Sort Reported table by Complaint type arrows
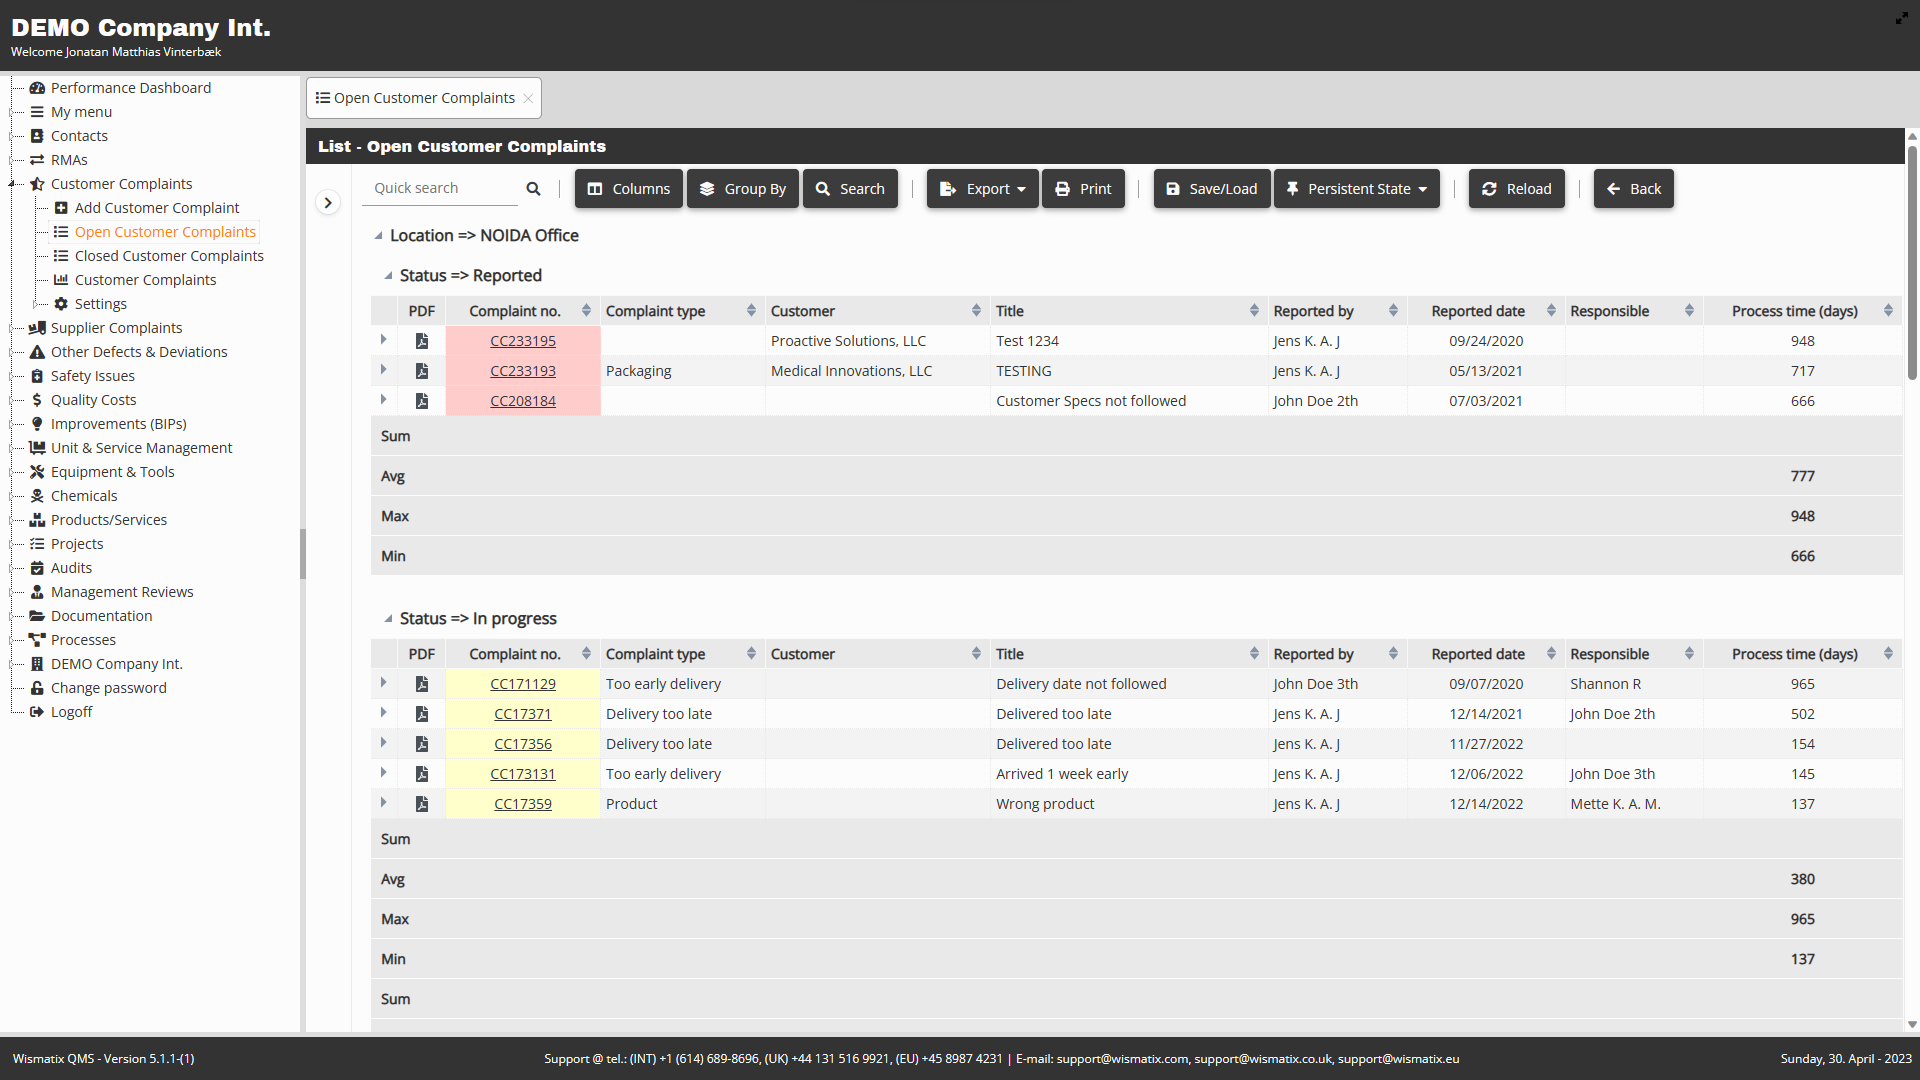Screen dimensions: 1920x1080 coord(751,311)
